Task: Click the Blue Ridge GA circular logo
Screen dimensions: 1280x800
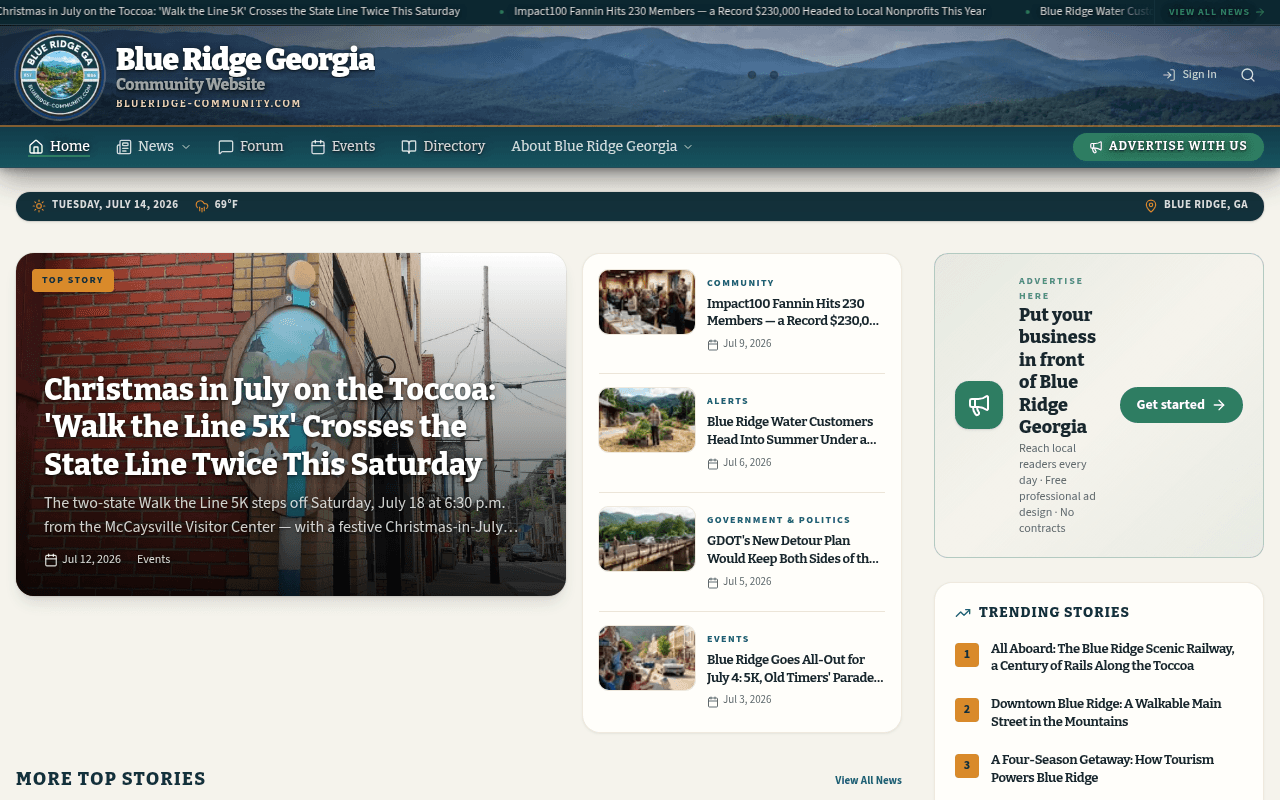Action: pos(60,75)
